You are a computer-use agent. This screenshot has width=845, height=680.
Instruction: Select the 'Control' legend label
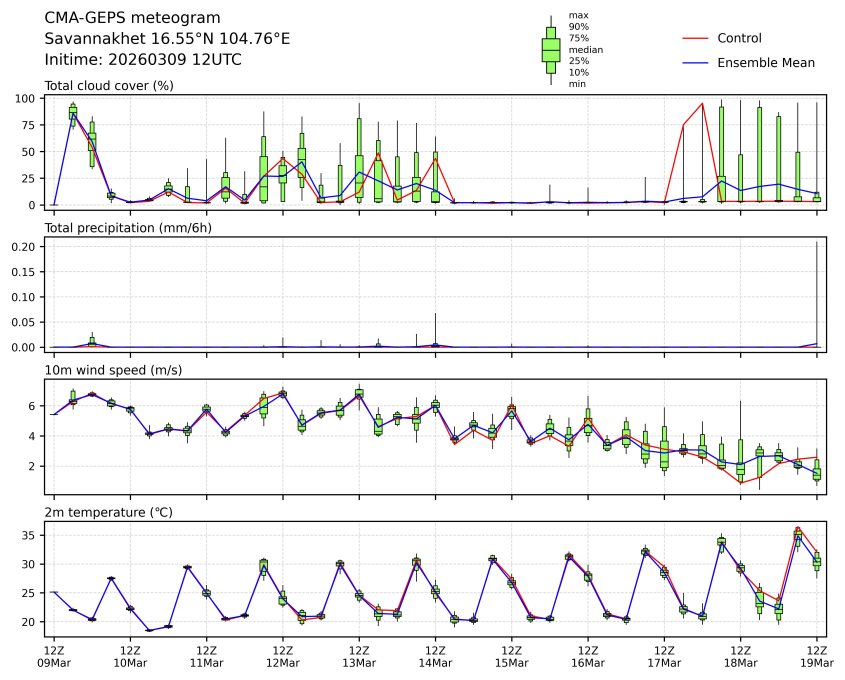(x=739, y=38)
